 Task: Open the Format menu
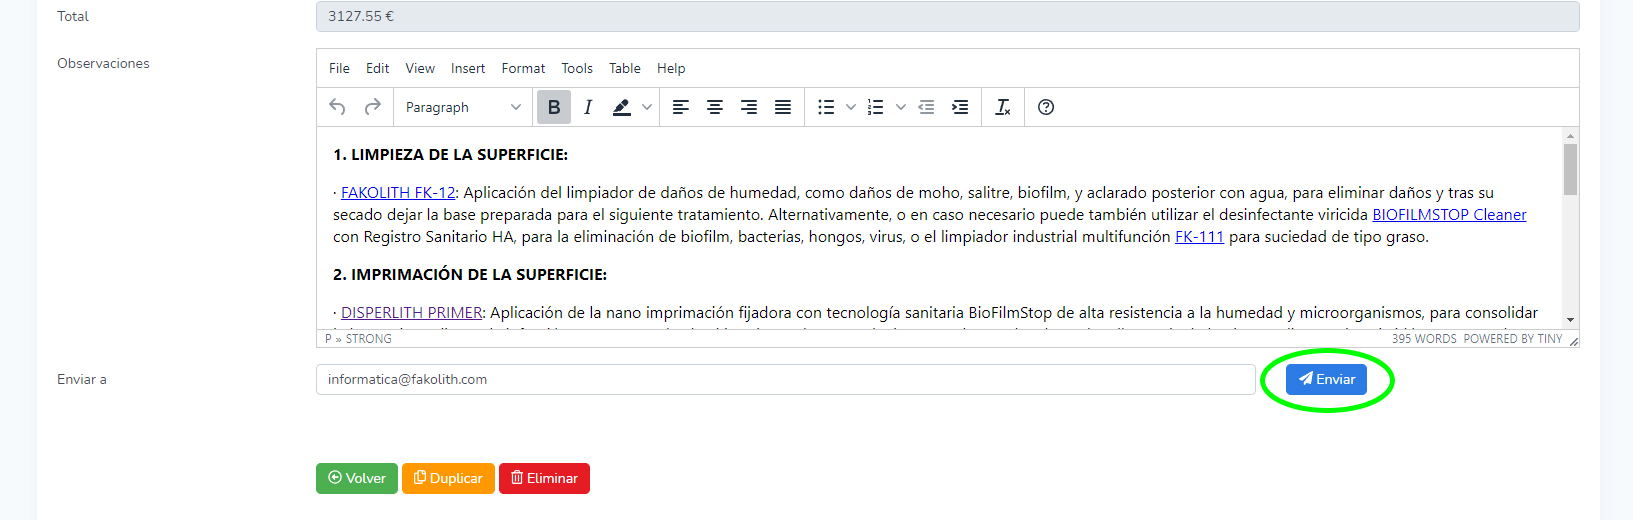pyautogui.click(x=523, y=68)
